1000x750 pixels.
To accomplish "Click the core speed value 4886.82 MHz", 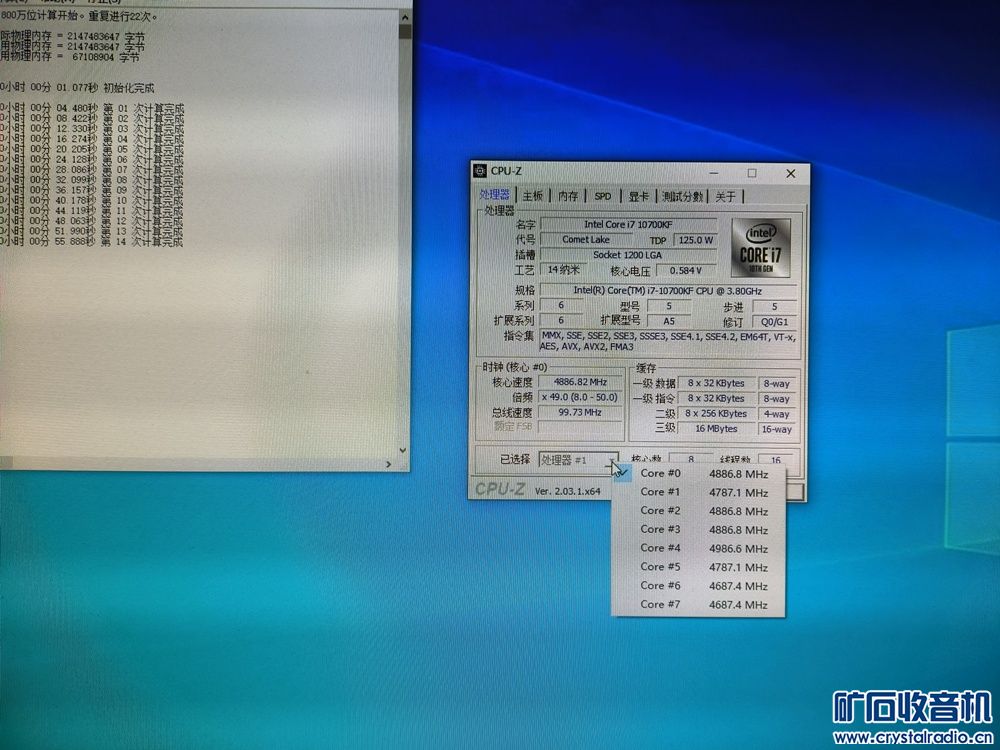I will [x=580, y=382].
